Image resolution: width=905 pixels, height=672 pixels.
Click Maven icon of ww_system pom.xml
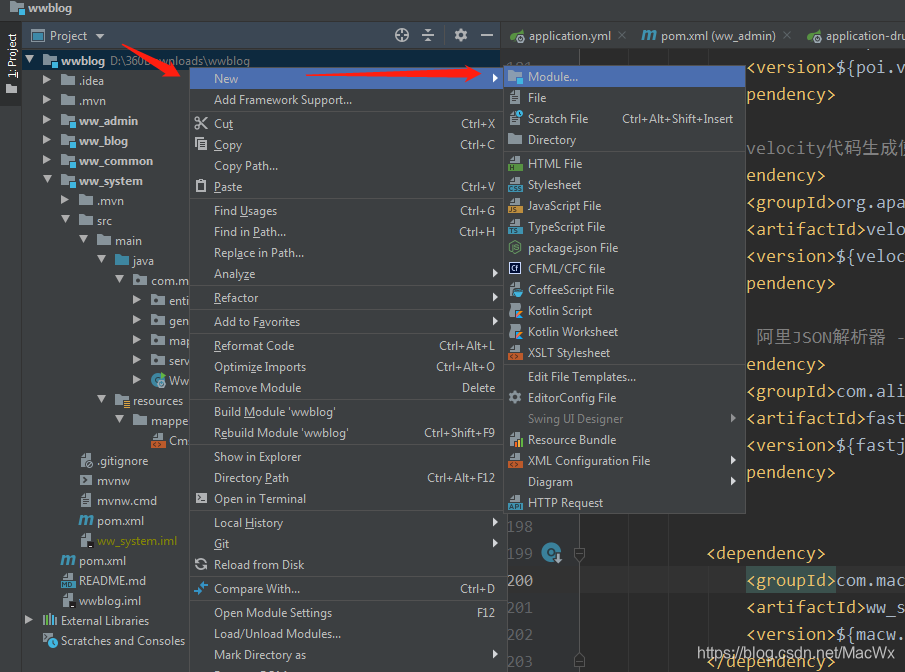point(86,520)
